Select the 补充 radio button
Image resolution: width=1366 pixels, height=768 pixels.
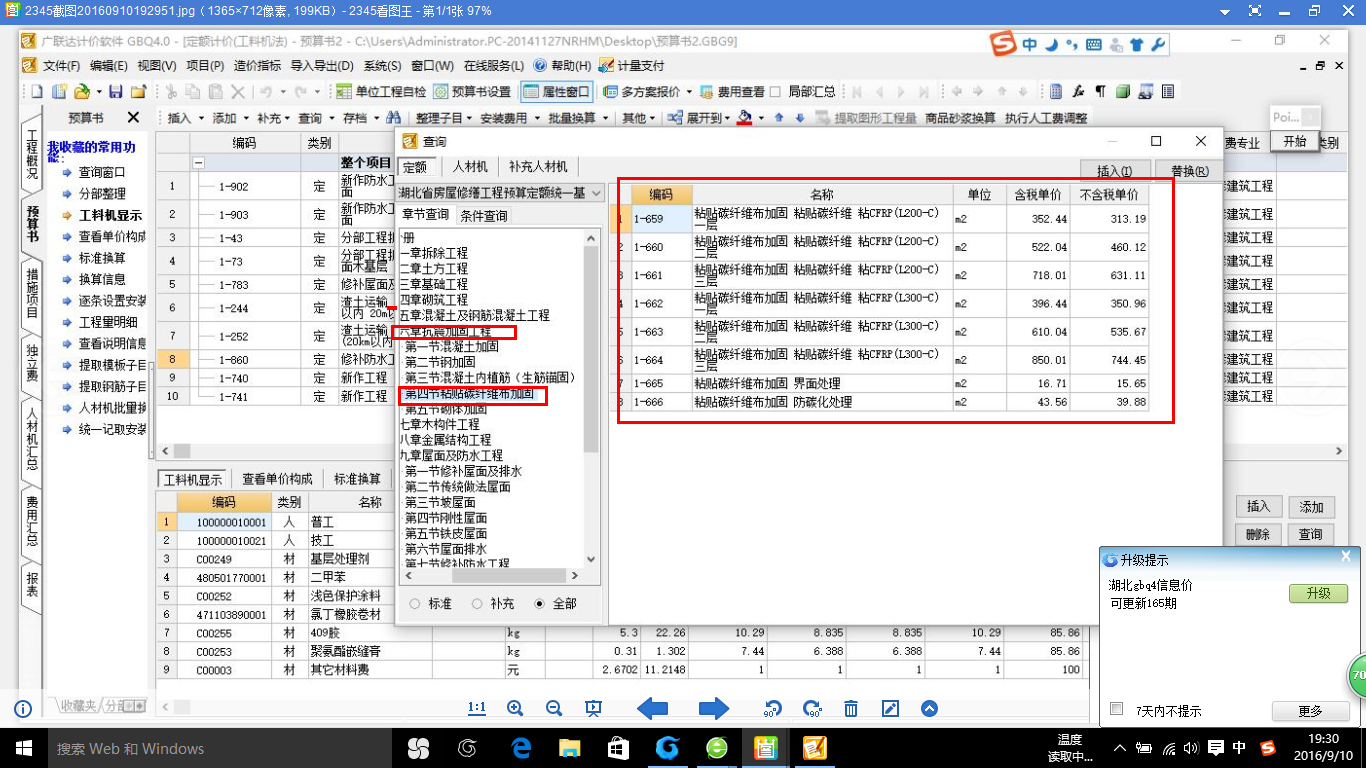tap(477, 604)
